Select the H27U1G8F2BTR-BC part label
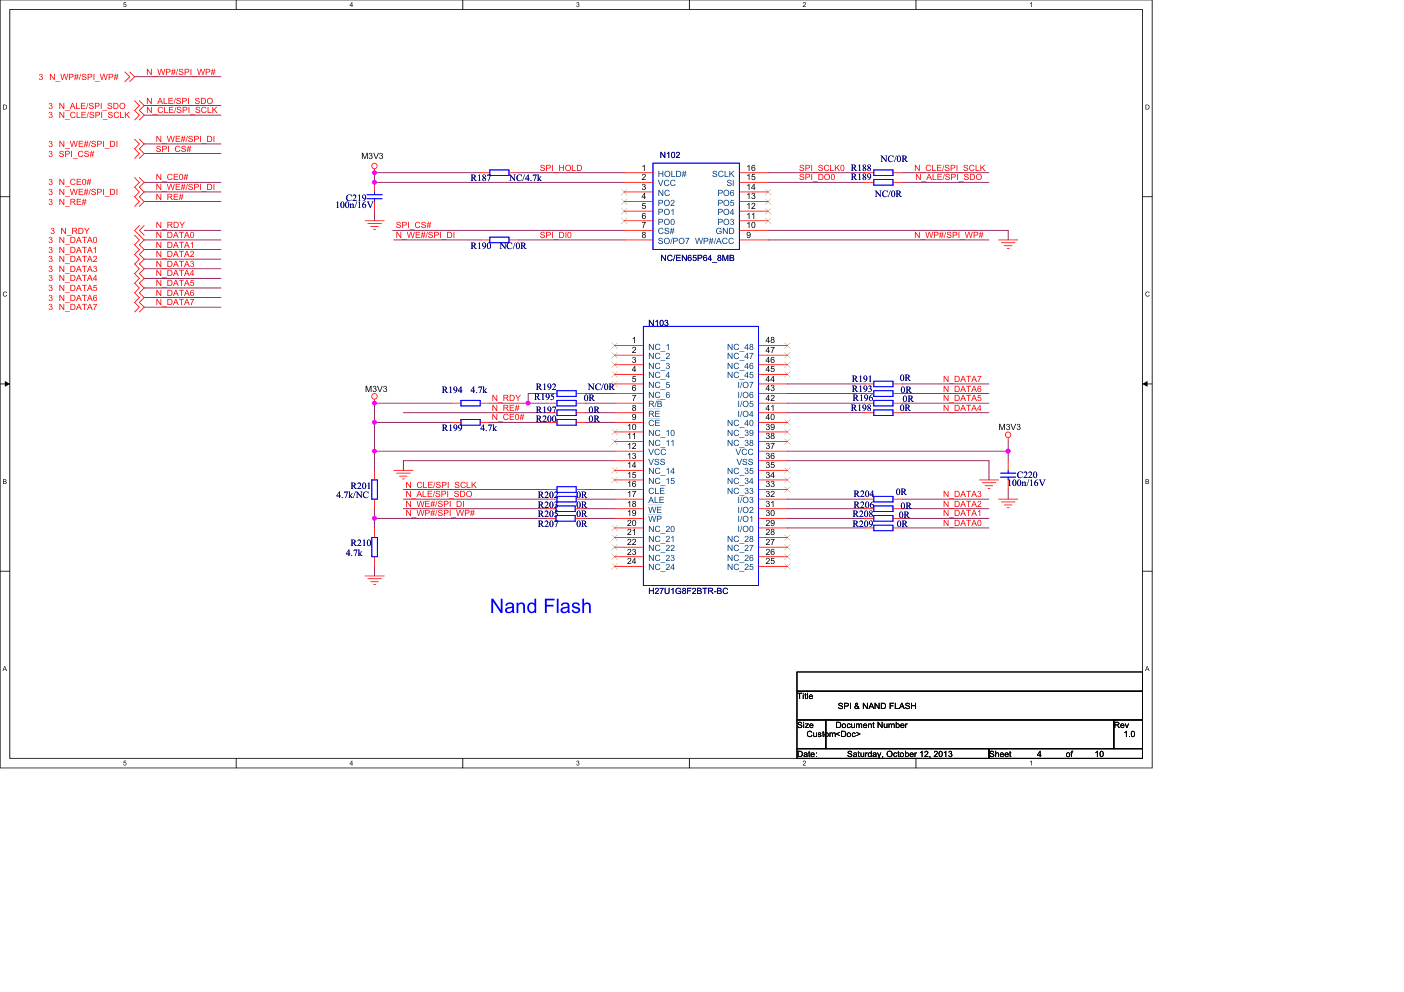The height and width of the screenshot is (992, 1404). 688,592
